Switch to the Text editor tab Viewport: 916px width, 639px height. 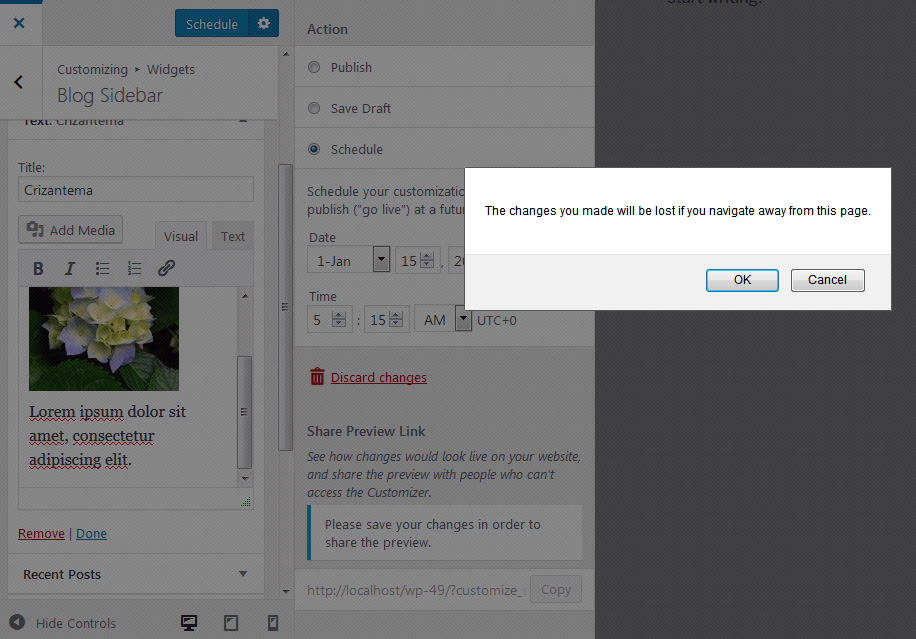point(233,236)
